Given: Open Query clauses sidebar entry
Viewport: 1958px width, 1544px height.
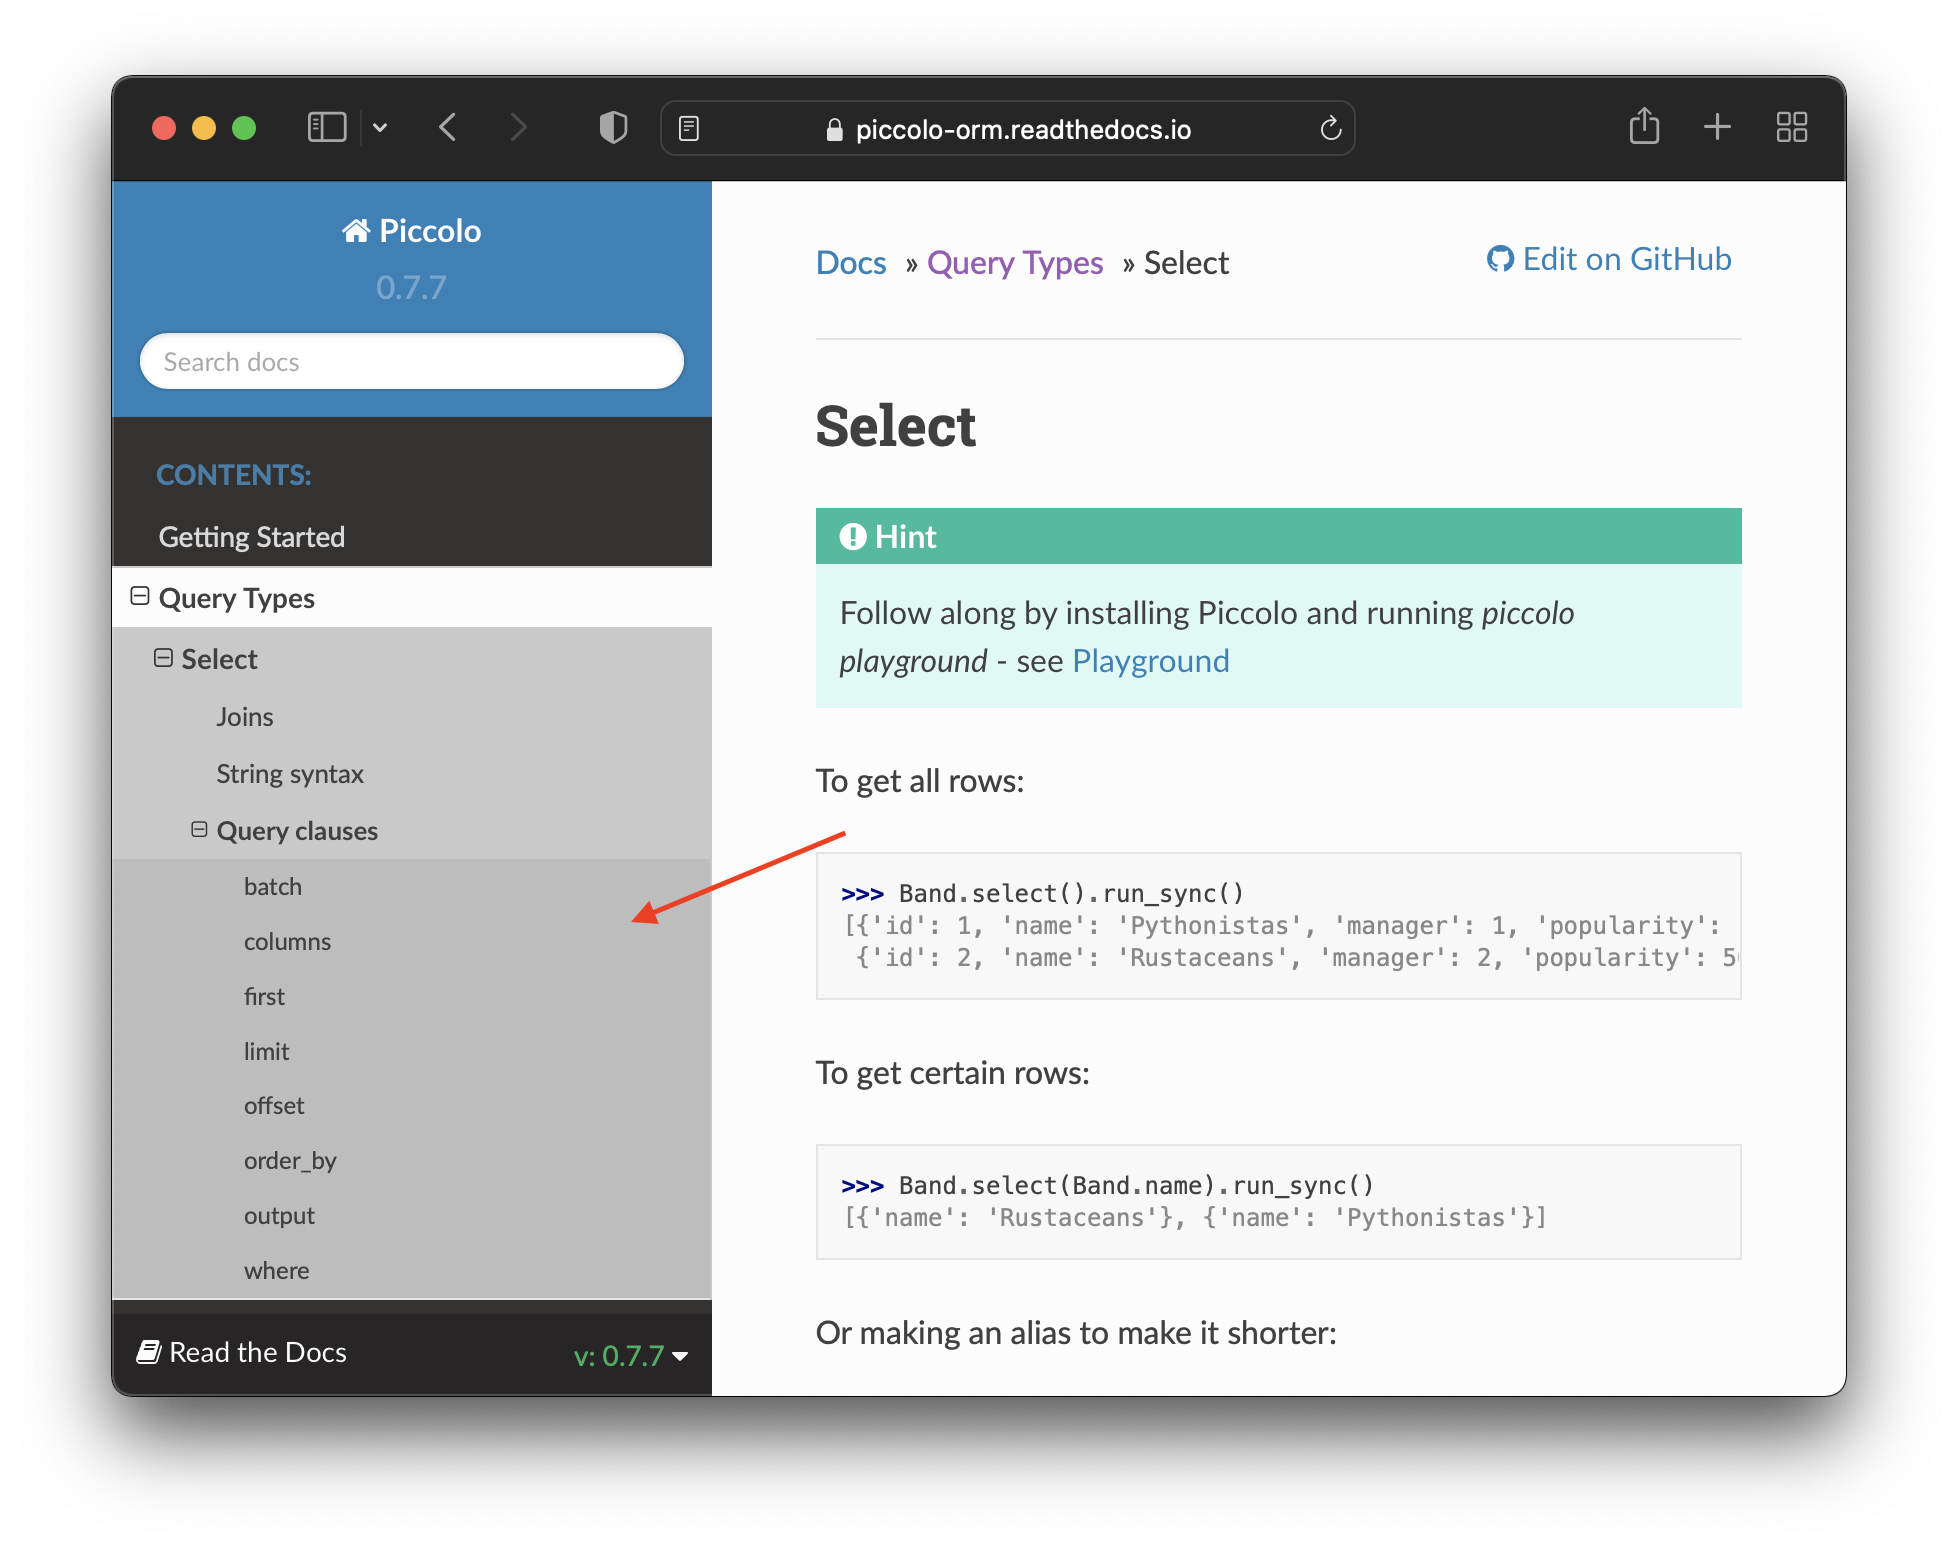Looking at the screenshot, I should coord(297,831).
